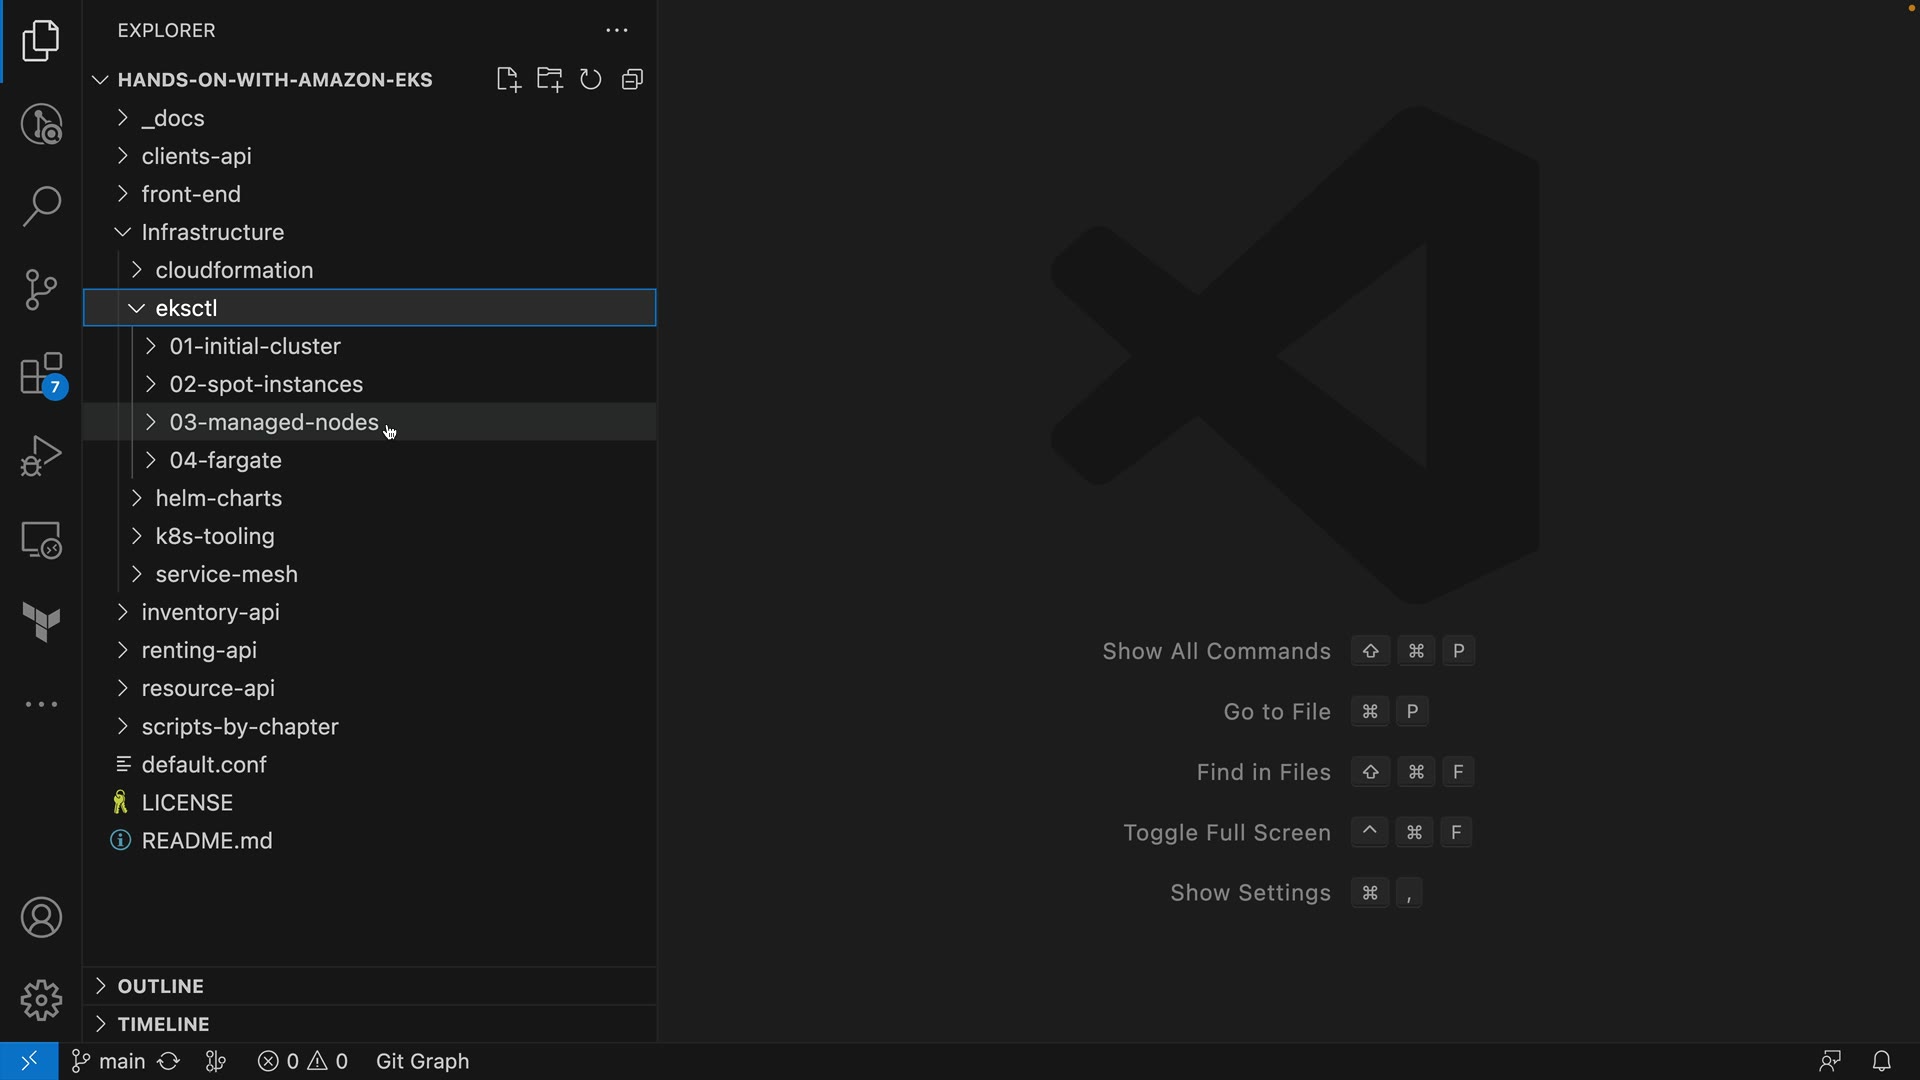Collapse all folders in Explorer
This screenshot has width=1920, height=1080.
(632, 80)
